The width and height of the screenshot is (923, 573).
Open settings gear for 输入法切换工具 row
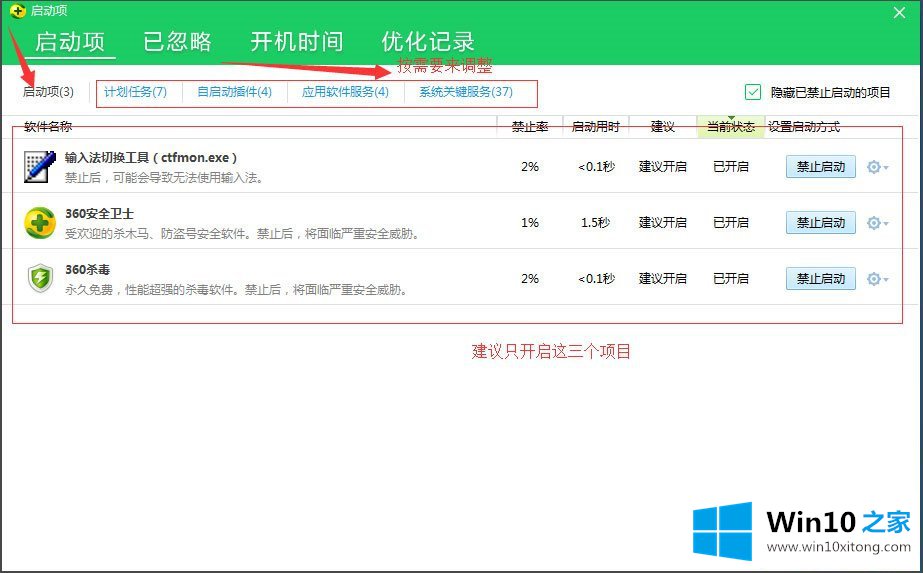click(x=874, y=167)
